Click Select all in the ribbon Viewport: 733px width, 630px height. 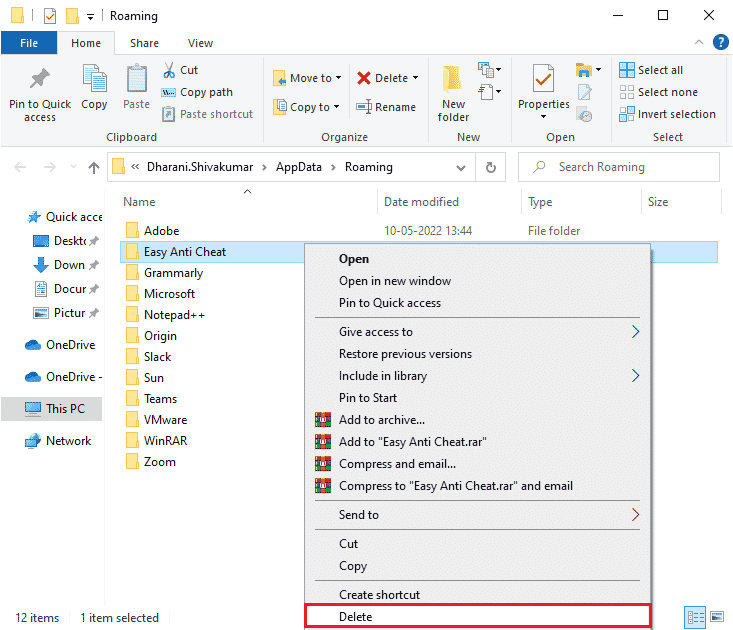click(651, 70)
